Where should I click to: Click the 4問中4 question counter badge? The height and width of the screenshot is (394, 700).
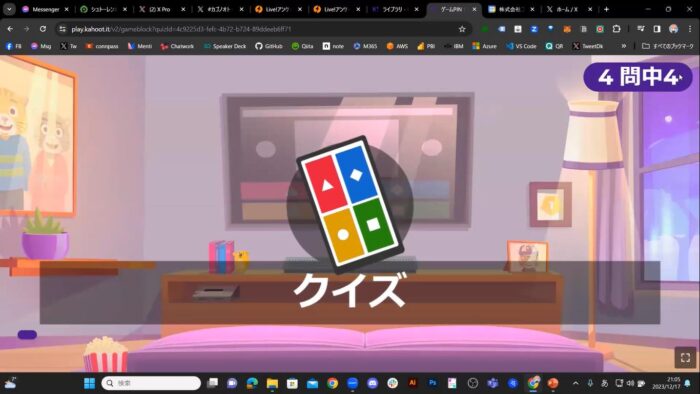(638, 77)
